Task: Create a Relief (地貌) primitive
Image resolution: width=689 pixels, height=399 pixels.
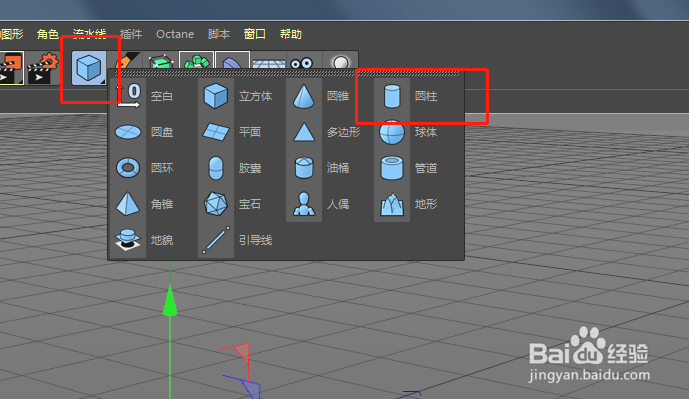Action: pos(145,240)
